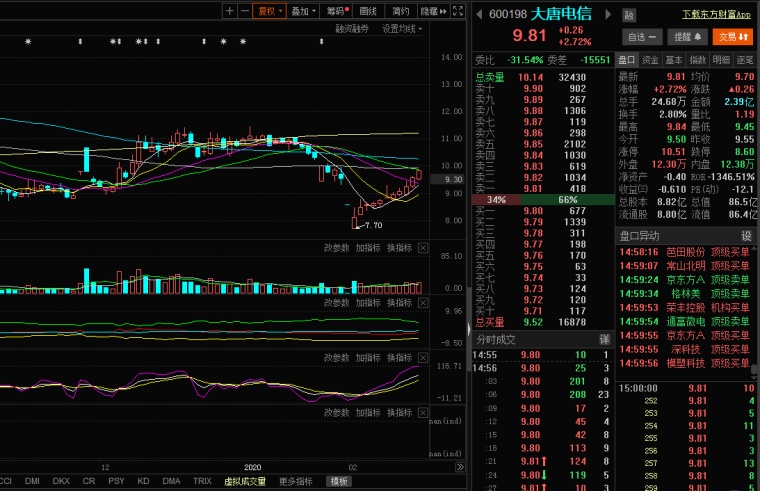
Task: Select DMA indicator tab
Action: [171, 481]
